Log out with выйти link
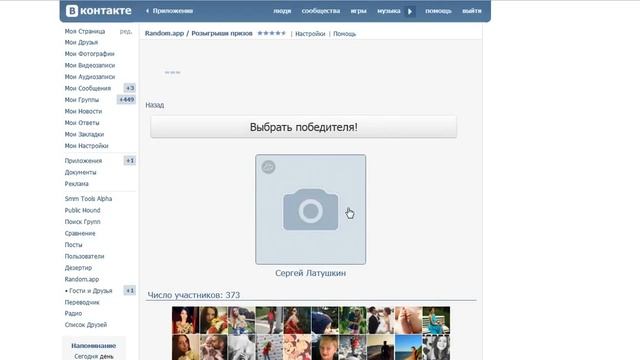The height and width of the screenshot is (360, 640). click(472, 11)
